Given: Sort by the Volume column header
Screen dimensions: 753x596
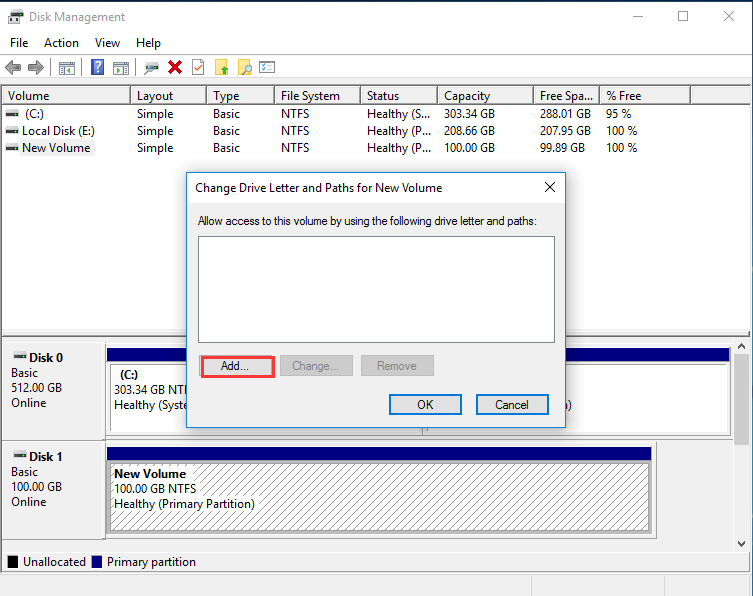Looking at the screenshot, I should (66, 96).
